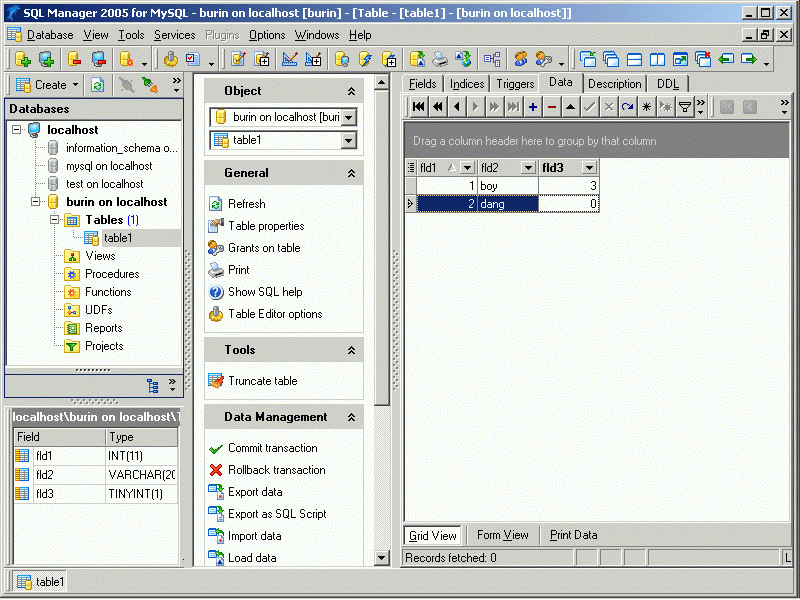The width and height of the screenshot is (800, 600).
Task: Click the green right arrow toolbar icon
Action: coord(748,59)
